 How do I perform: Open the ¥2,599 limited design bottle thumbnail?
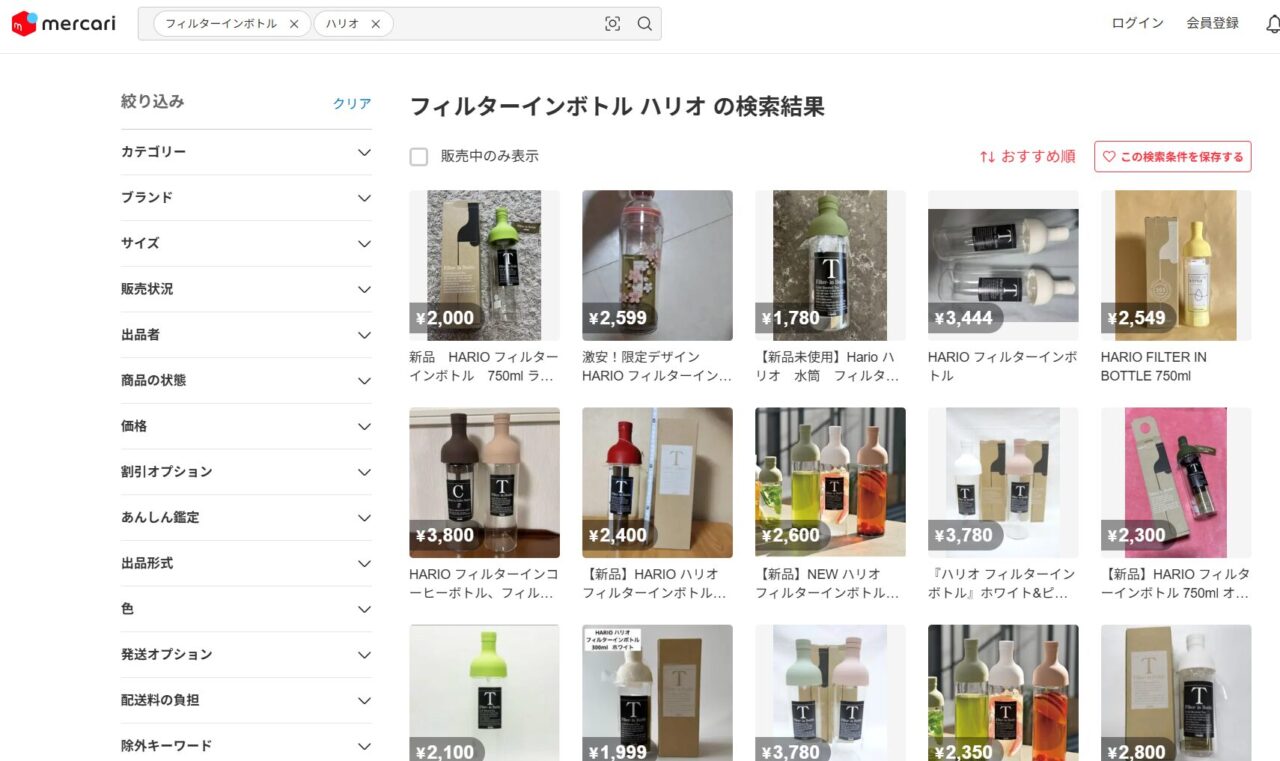[x=657, y=266]
